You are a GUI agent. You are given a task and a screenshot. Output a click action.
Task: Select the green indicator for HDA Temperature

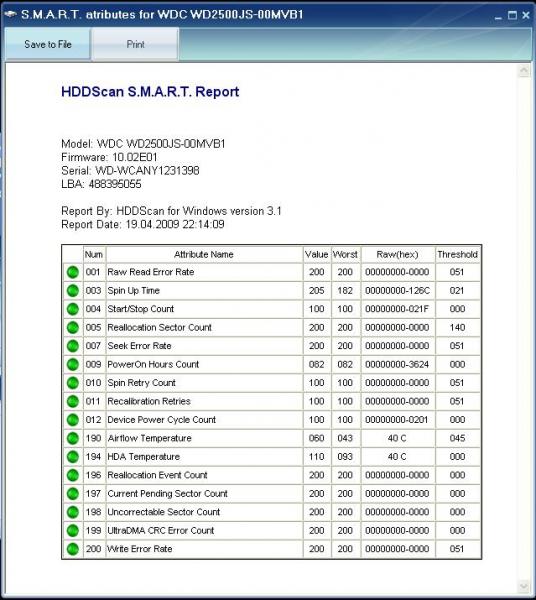click(x=73, y=457)
